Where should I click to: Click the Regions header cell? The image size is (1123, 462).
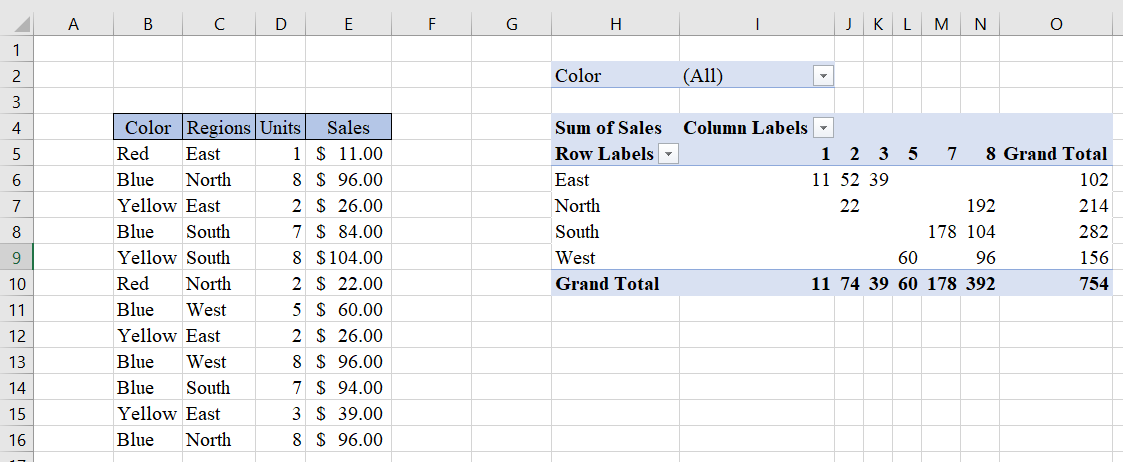219,128
